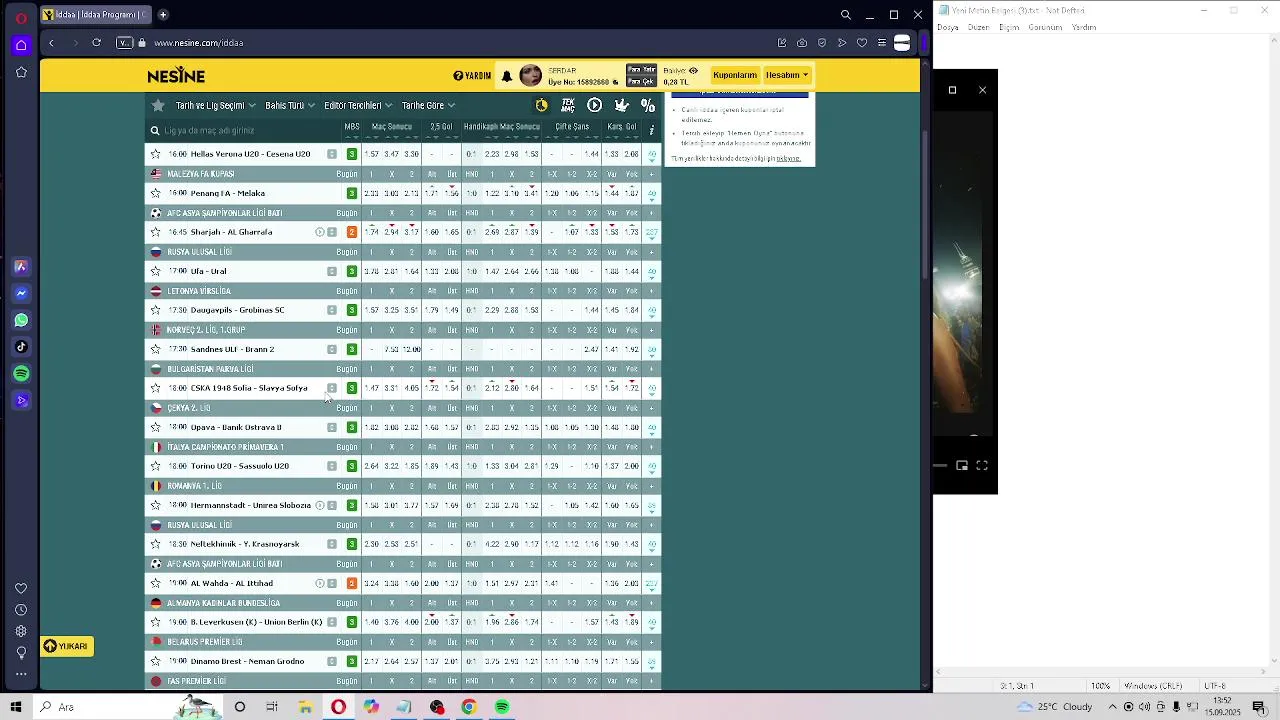
Task: Open the notification bell in Nesine header
Action: [507, 76]
